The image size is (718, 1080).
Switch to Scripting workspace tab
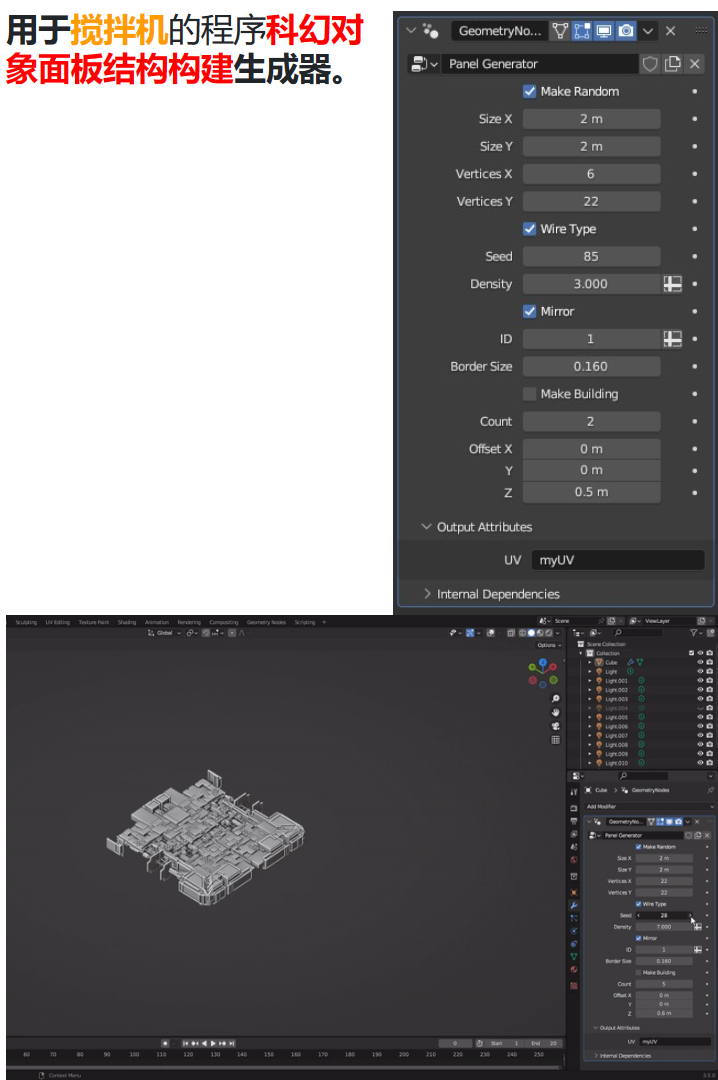[305, 623]
